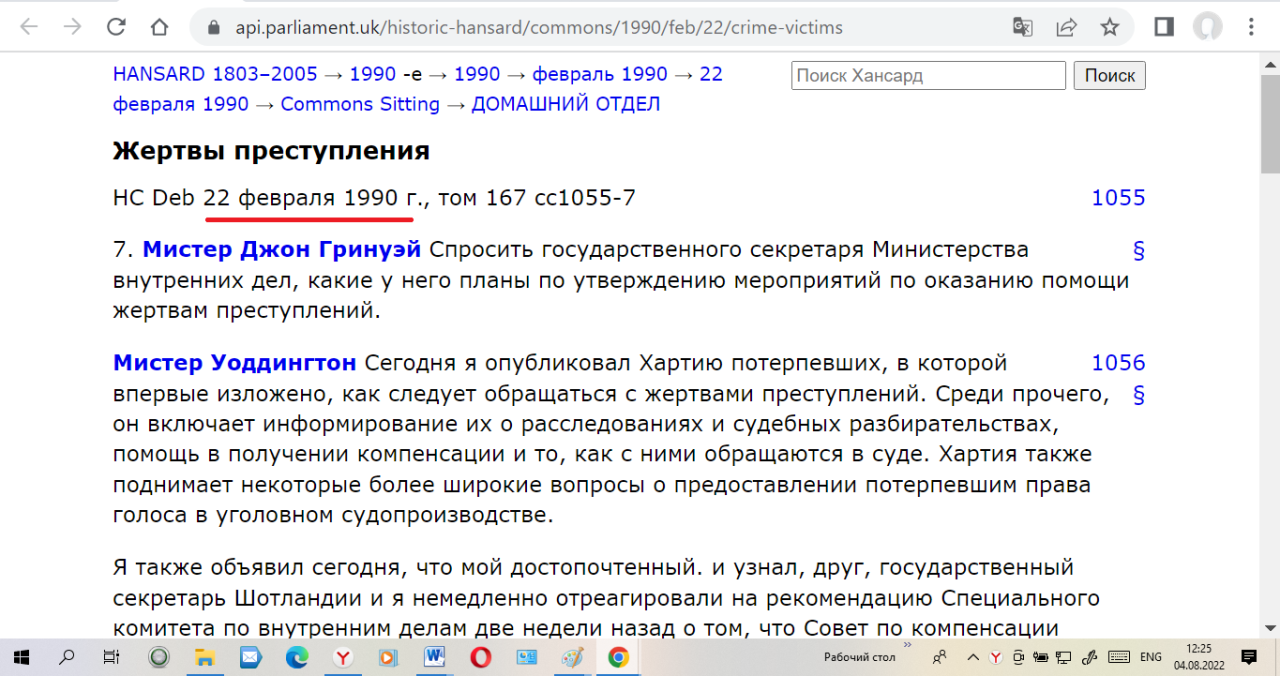This screenshot has height=676, width=1280.
Task: Open Google Translate page options
Action: tap(1022, 27)
